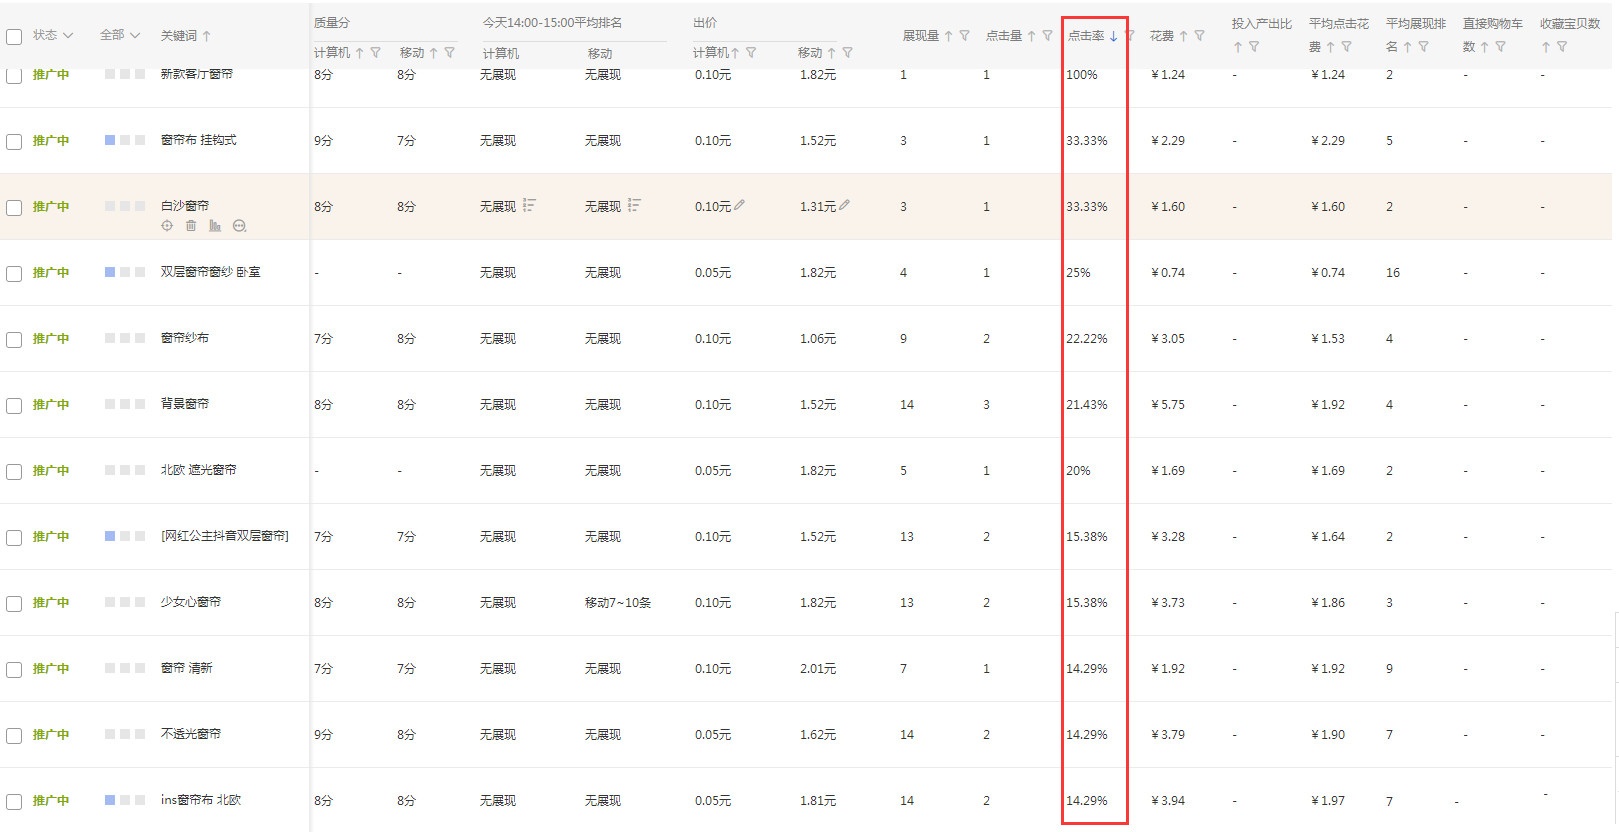Select checkbox for 北欧 遮光窗帘
Viewport: 1619px width, 832px height.
click(14, 472)
